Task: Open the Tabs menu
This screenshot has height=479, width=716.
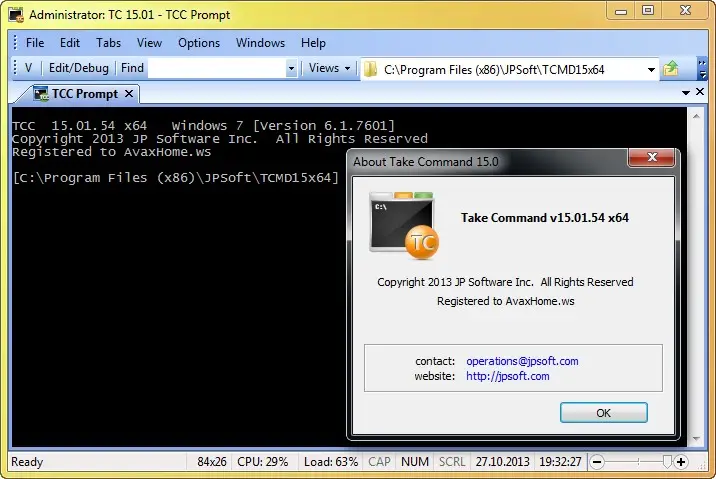Action: 108,43
